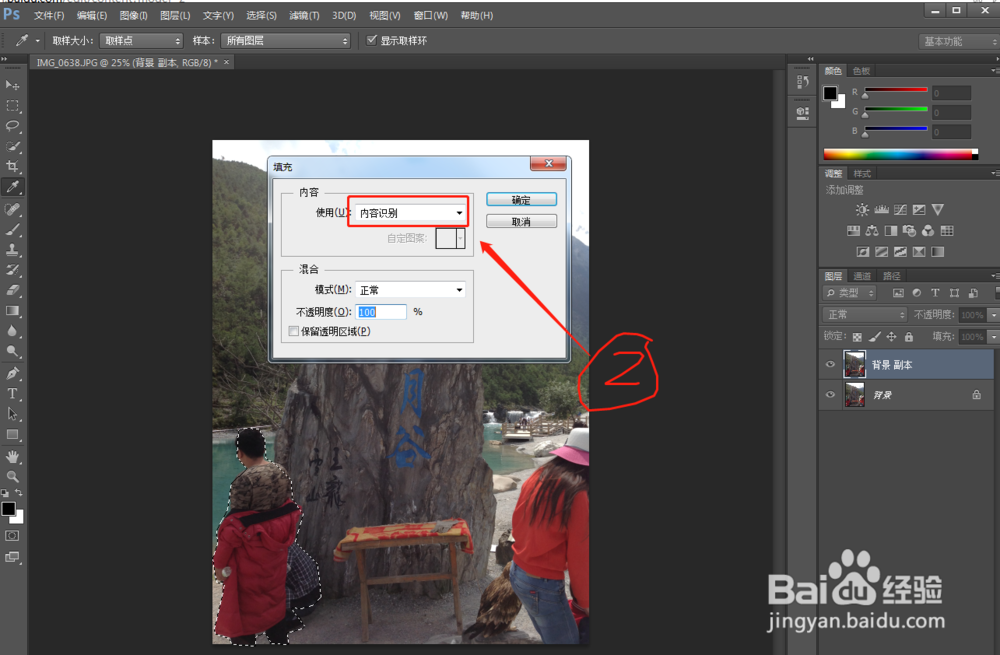Open 样本 dropdown showing 所有图层

286,41
